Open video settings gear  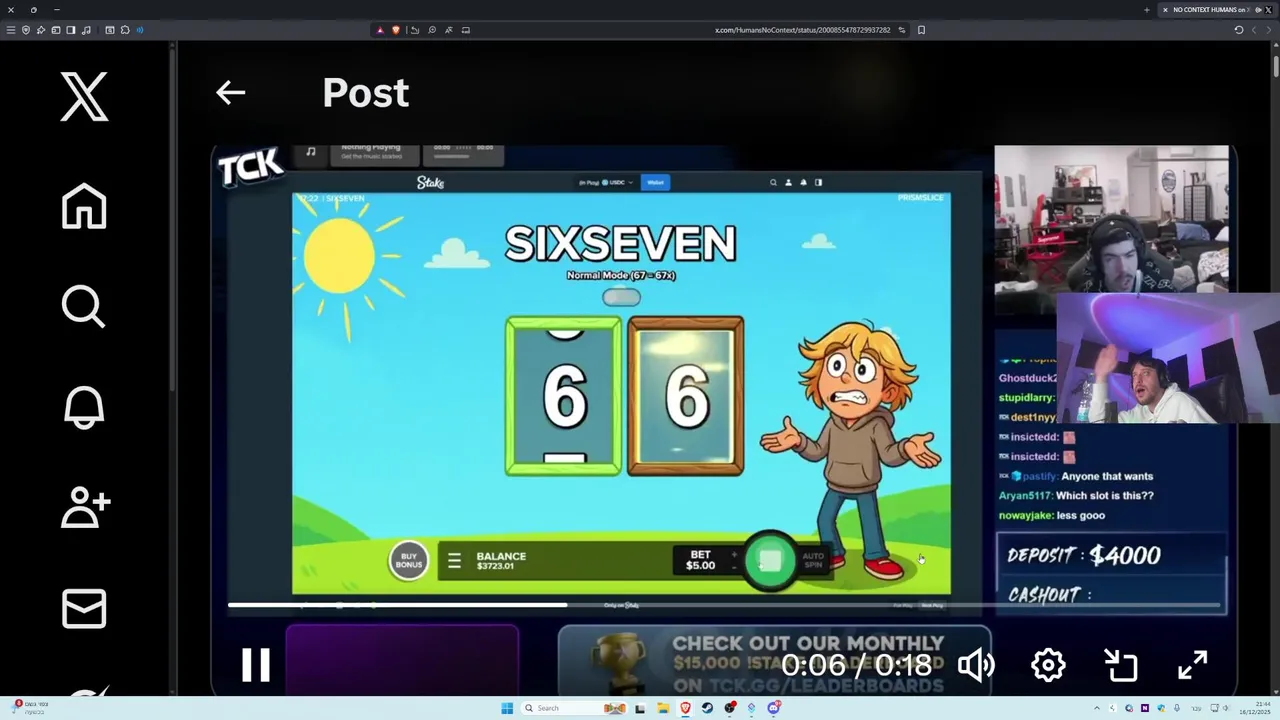1048,665
